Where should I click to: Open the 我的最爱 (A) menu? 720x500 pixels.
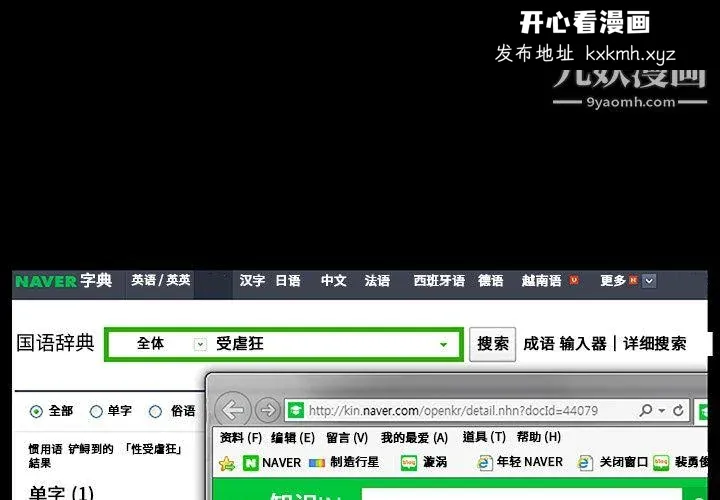point(414,438)
